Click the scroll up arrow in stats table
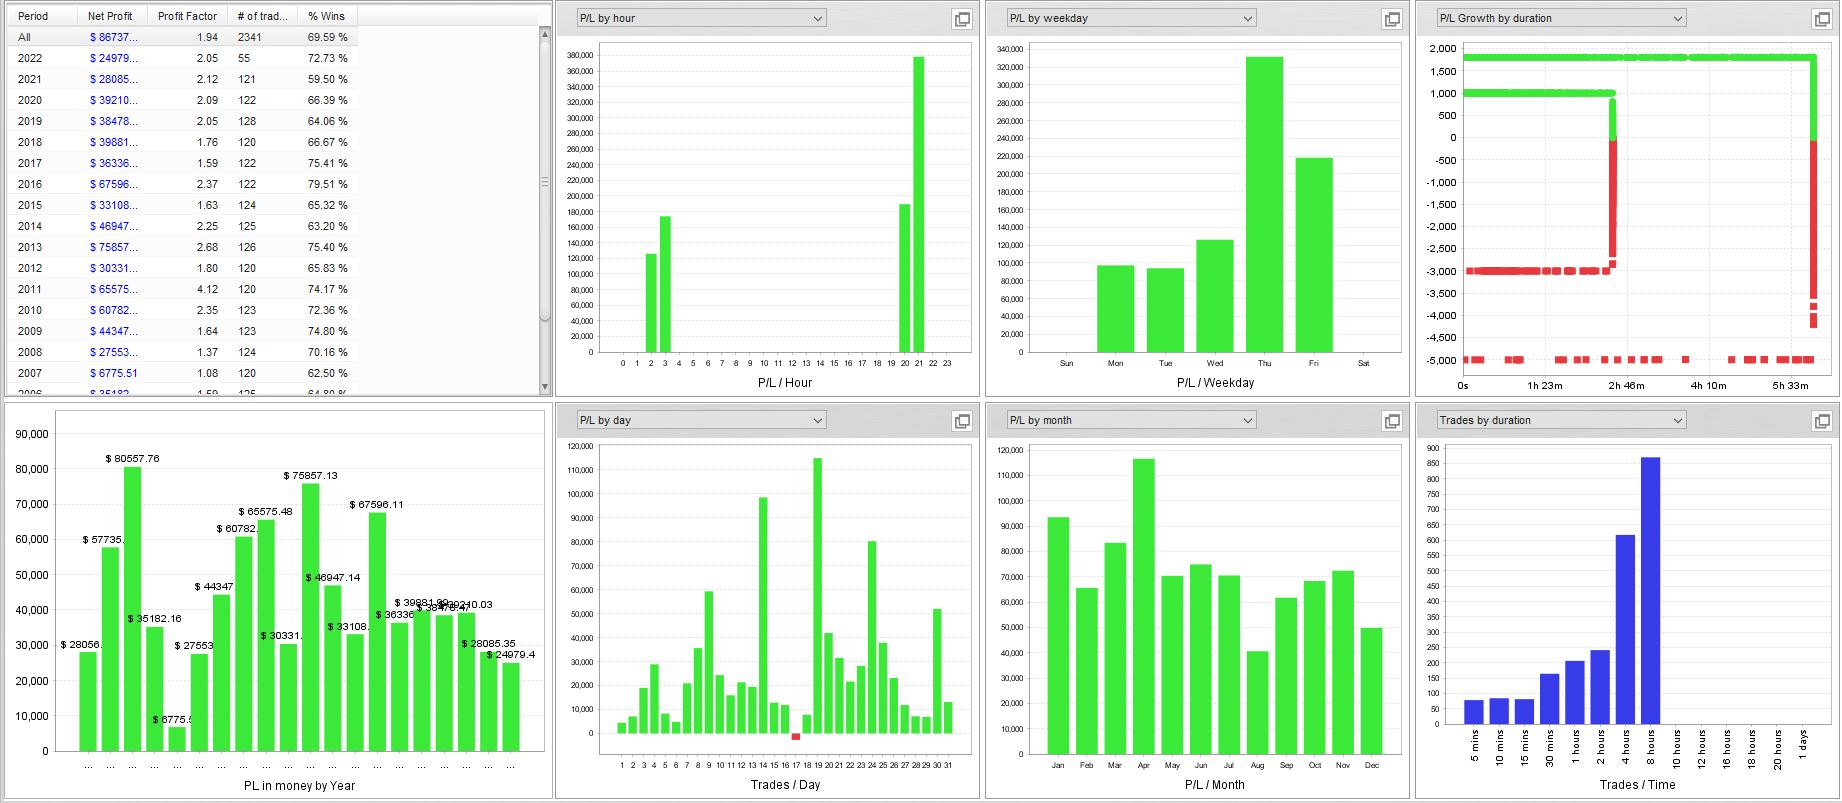 pyautogui.click(x=545, y=34)
